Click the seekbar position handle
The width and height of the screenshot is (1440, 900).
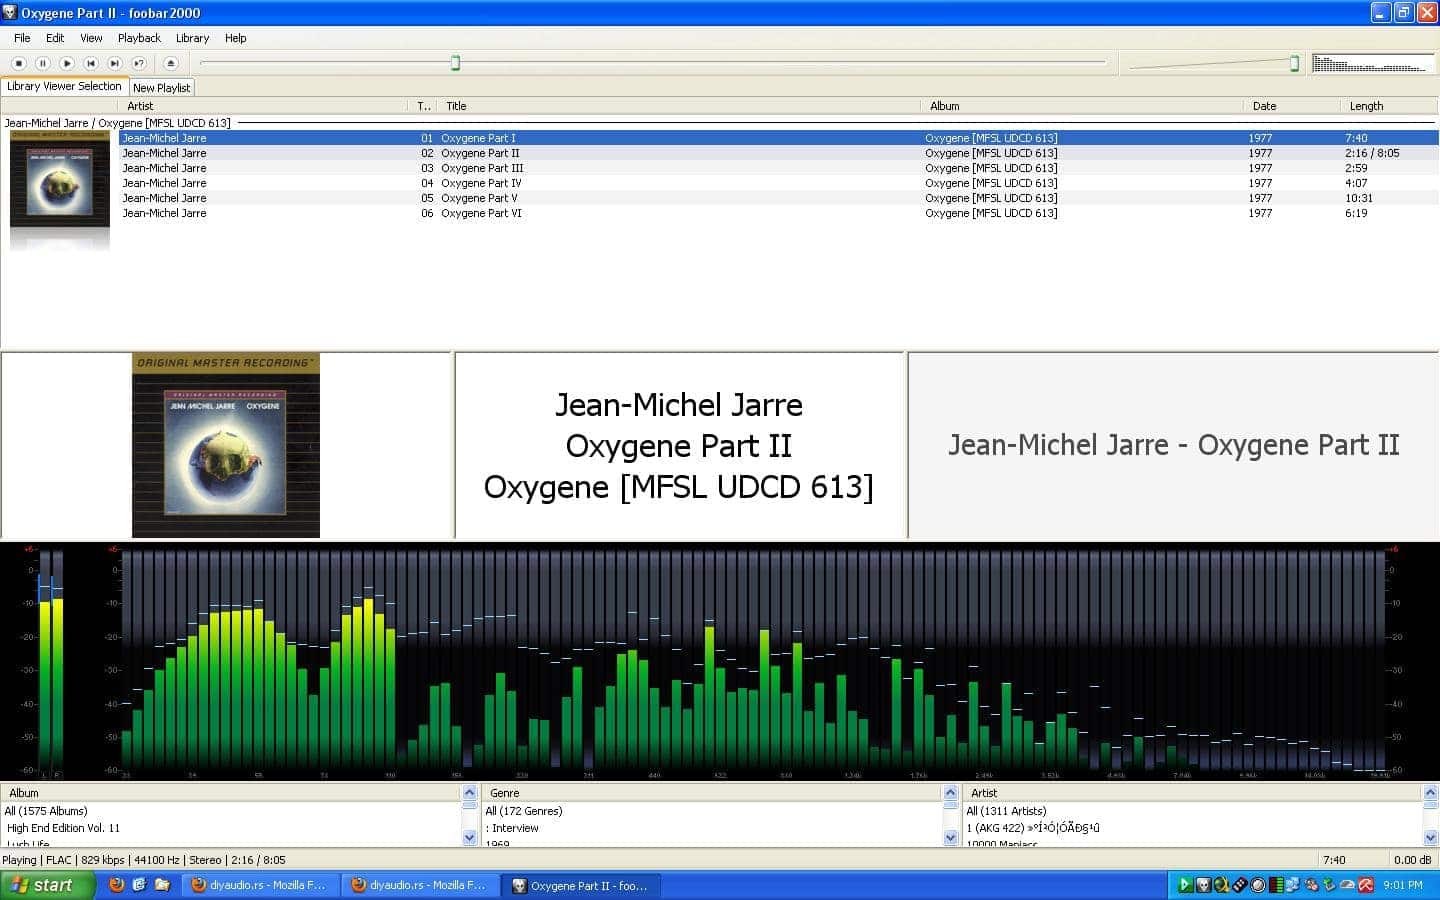[456, 63]
